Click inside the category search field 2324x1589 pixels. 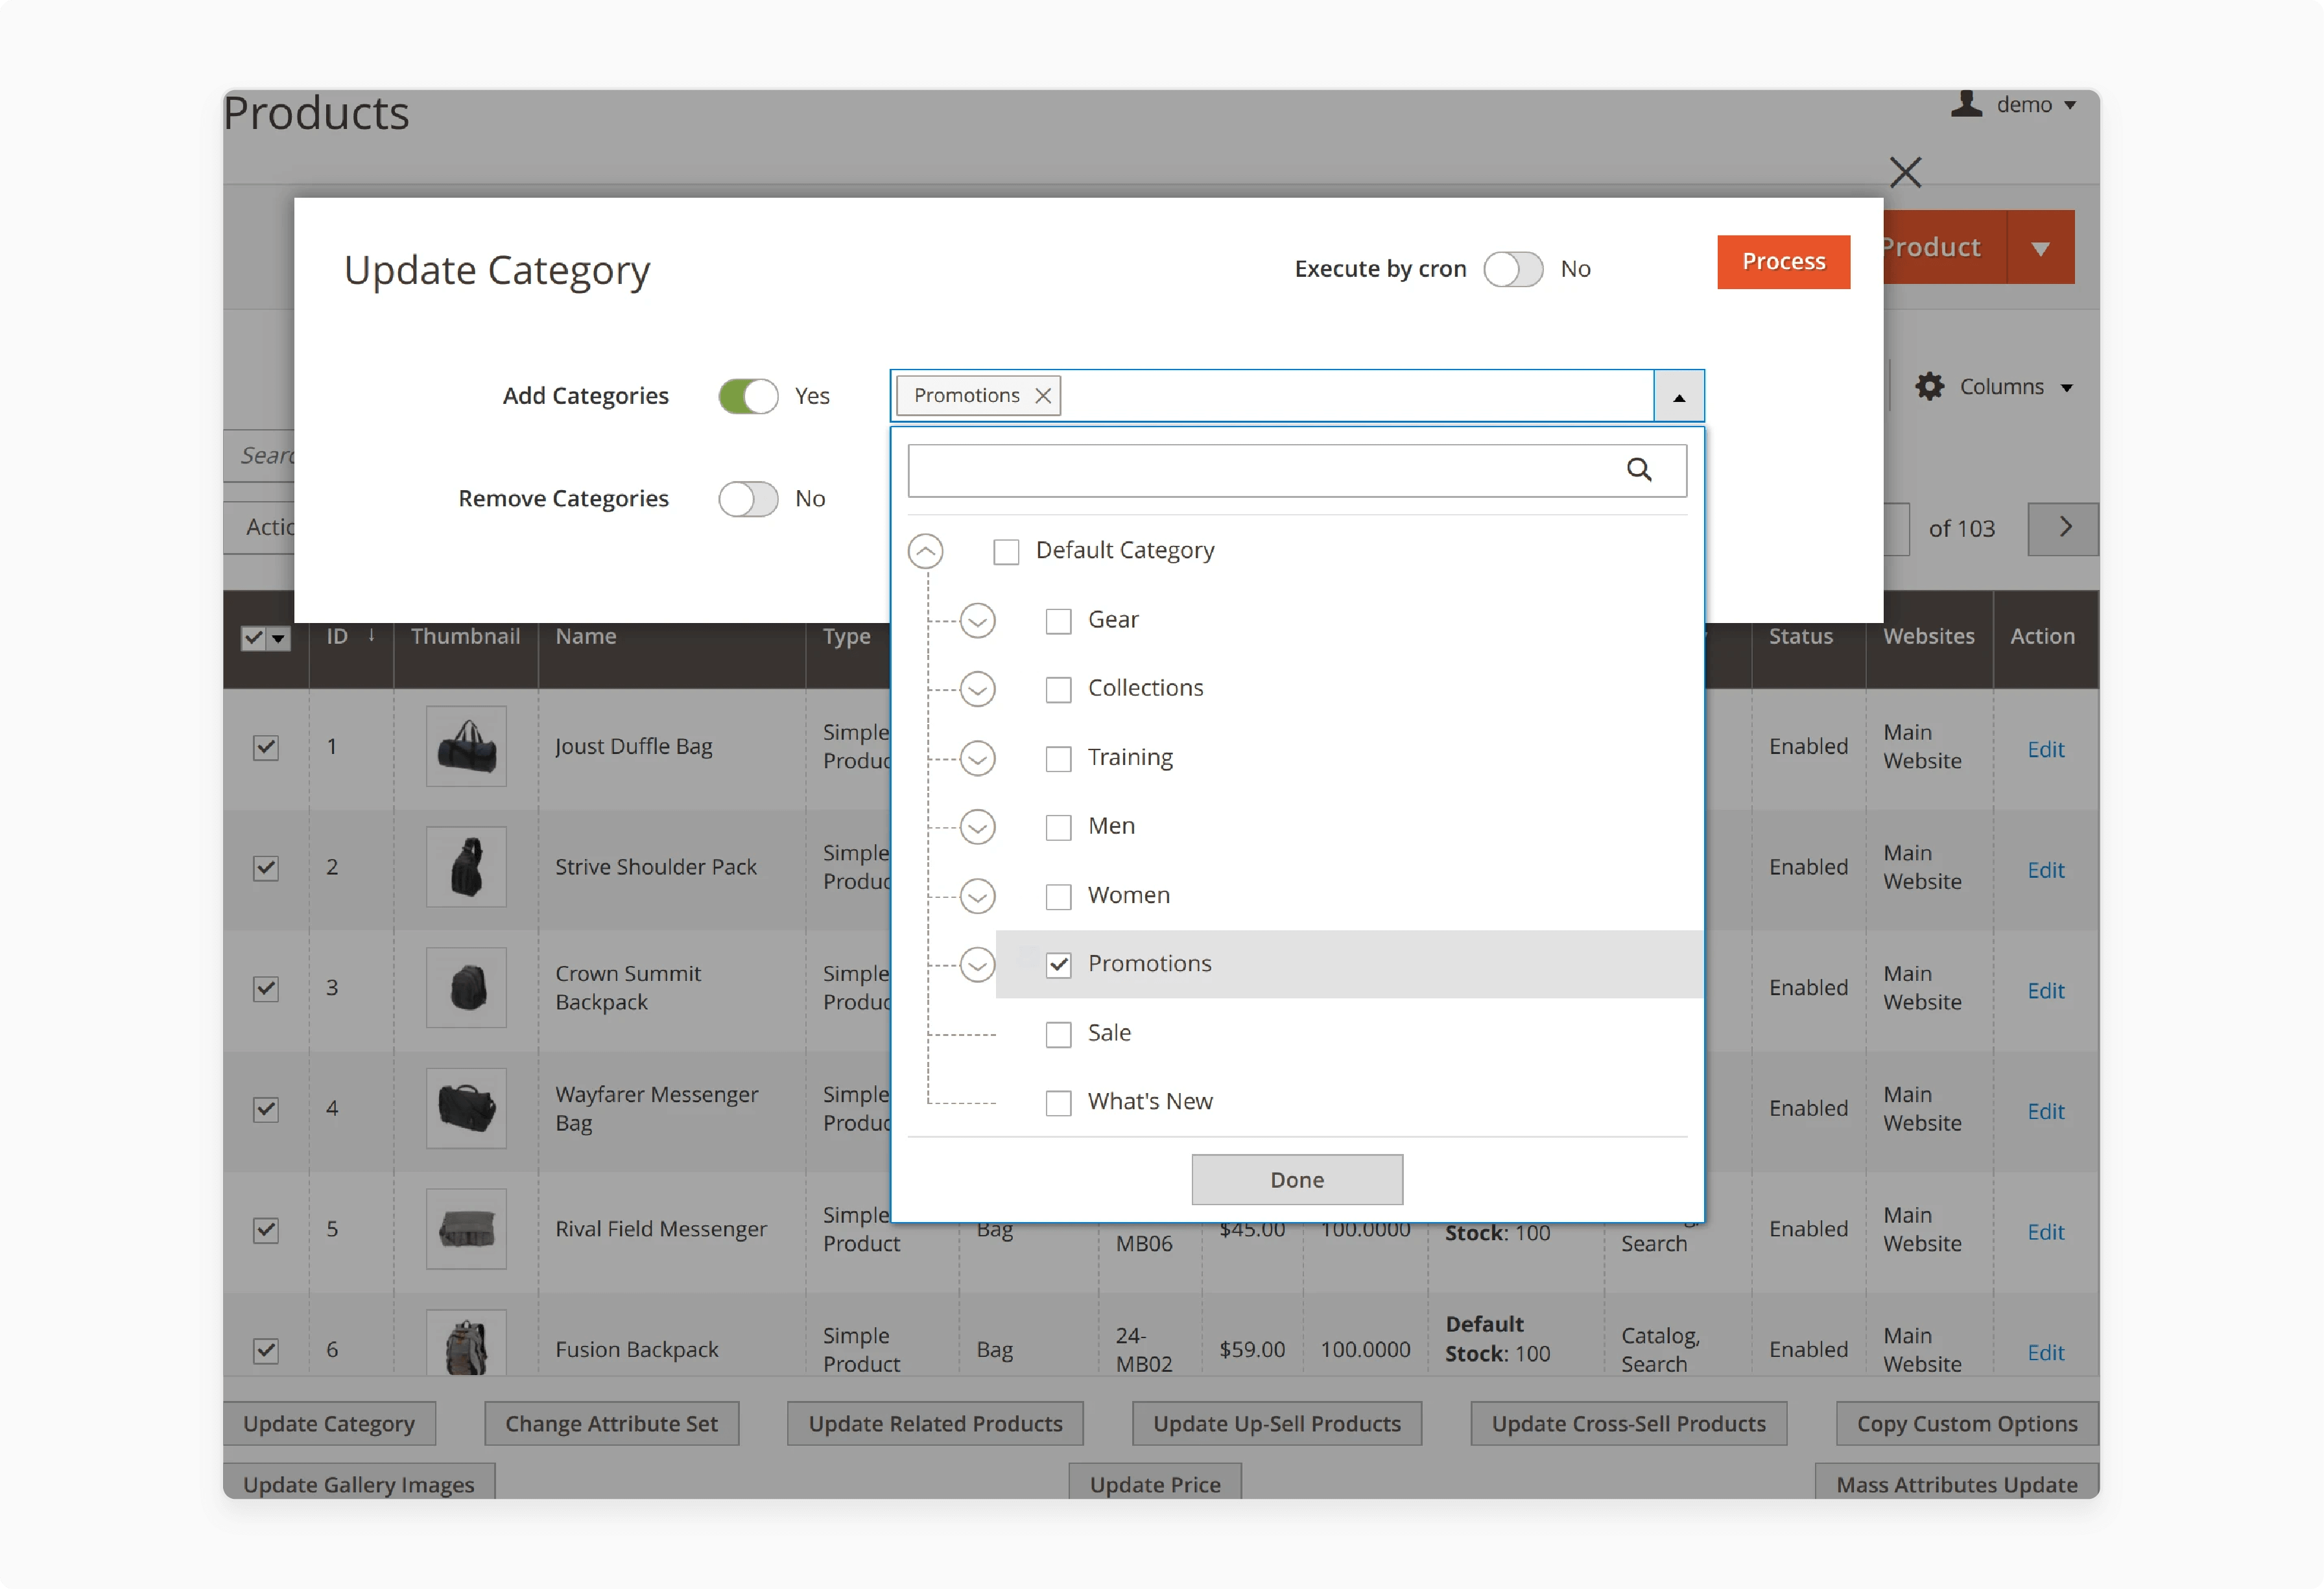click(x=1250, y=470)
